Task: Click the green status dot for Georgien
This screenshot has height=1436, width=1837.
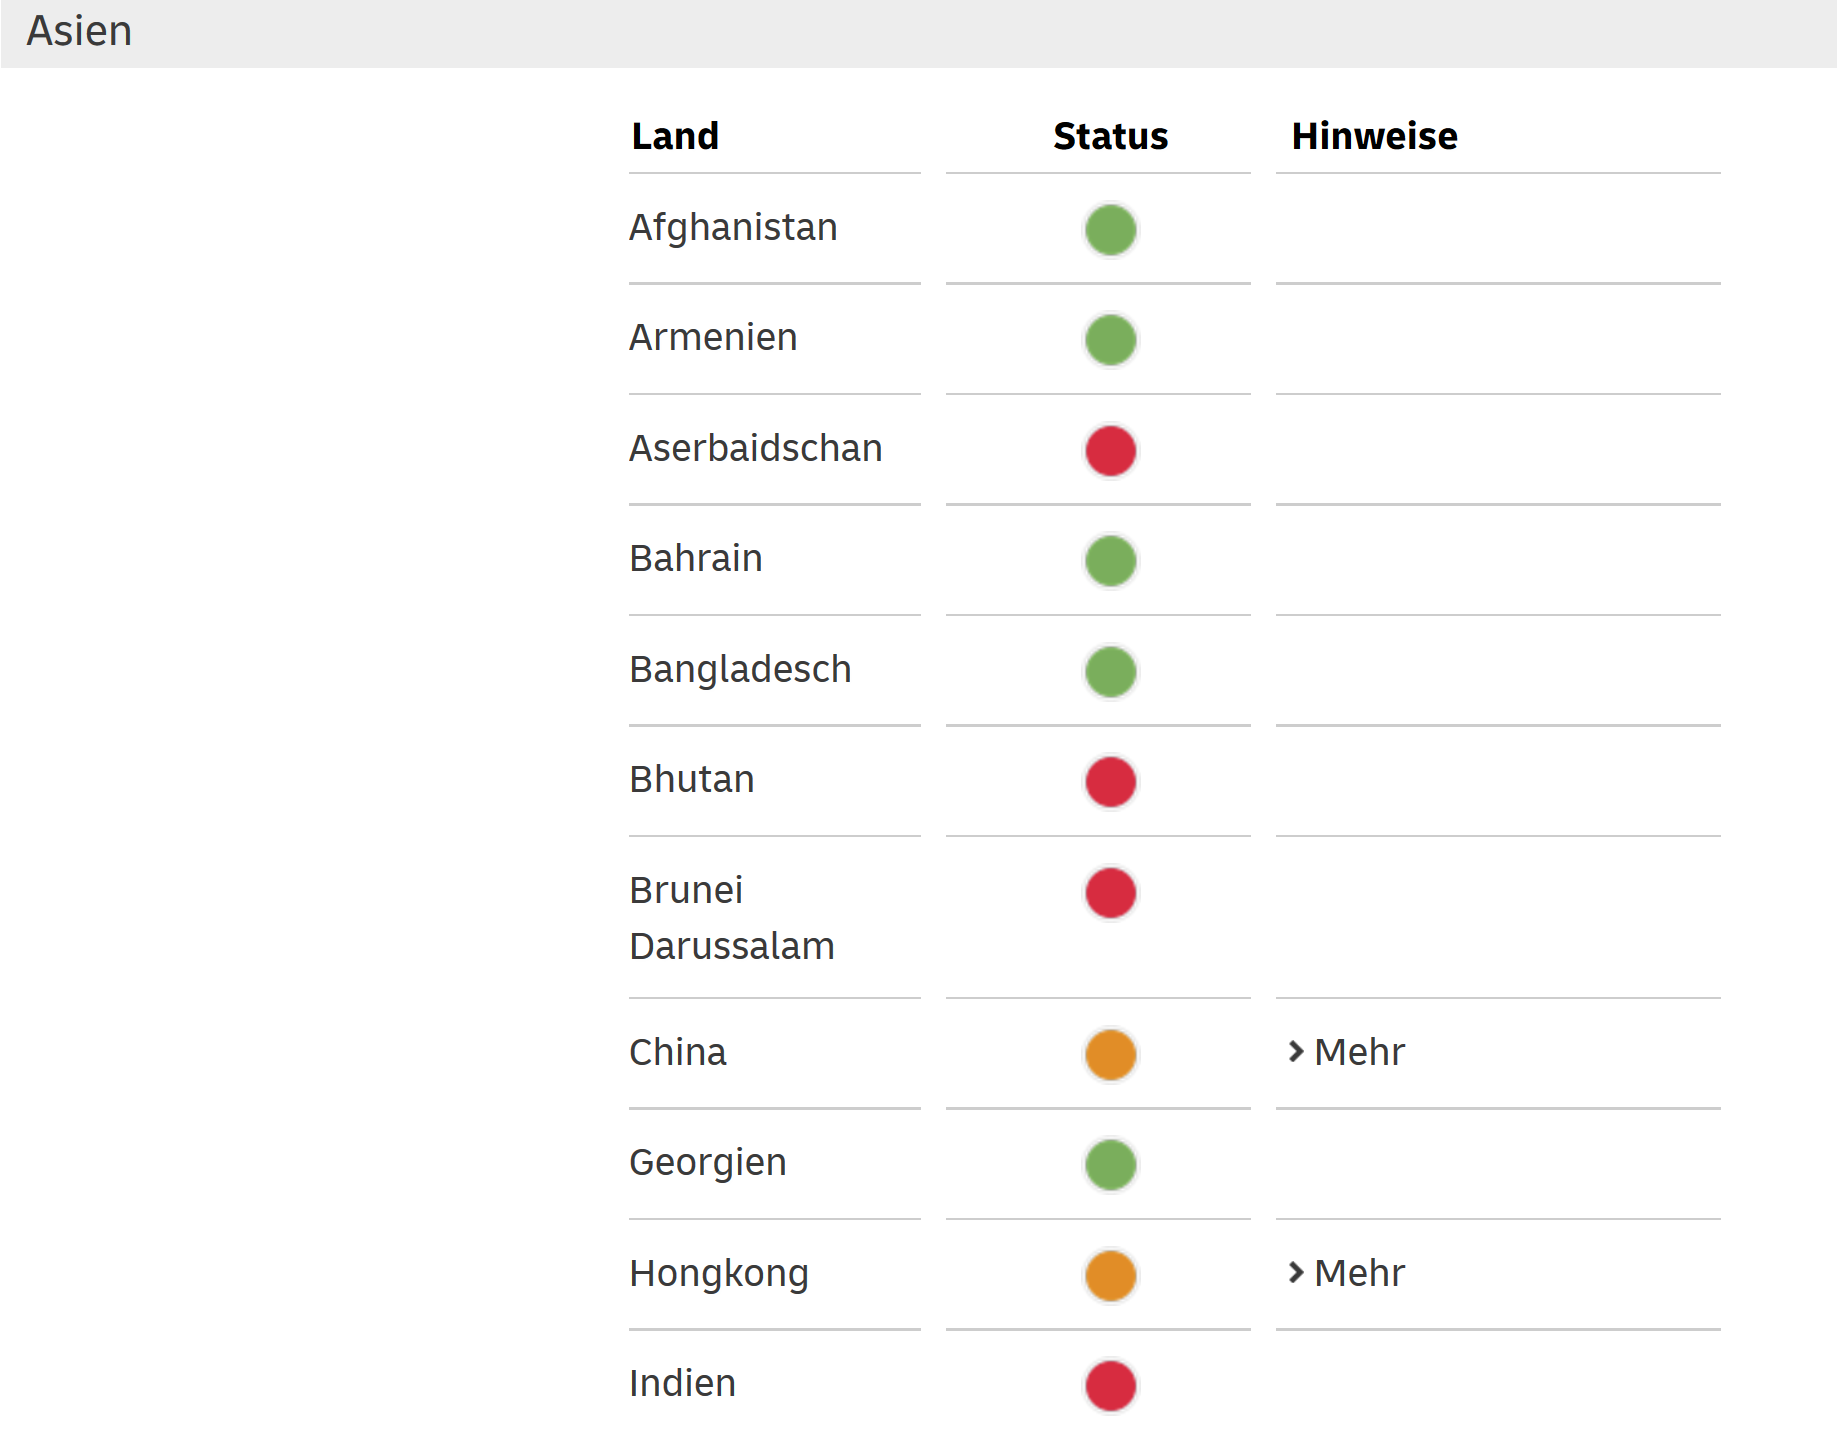Action: coord(1110,1165)
